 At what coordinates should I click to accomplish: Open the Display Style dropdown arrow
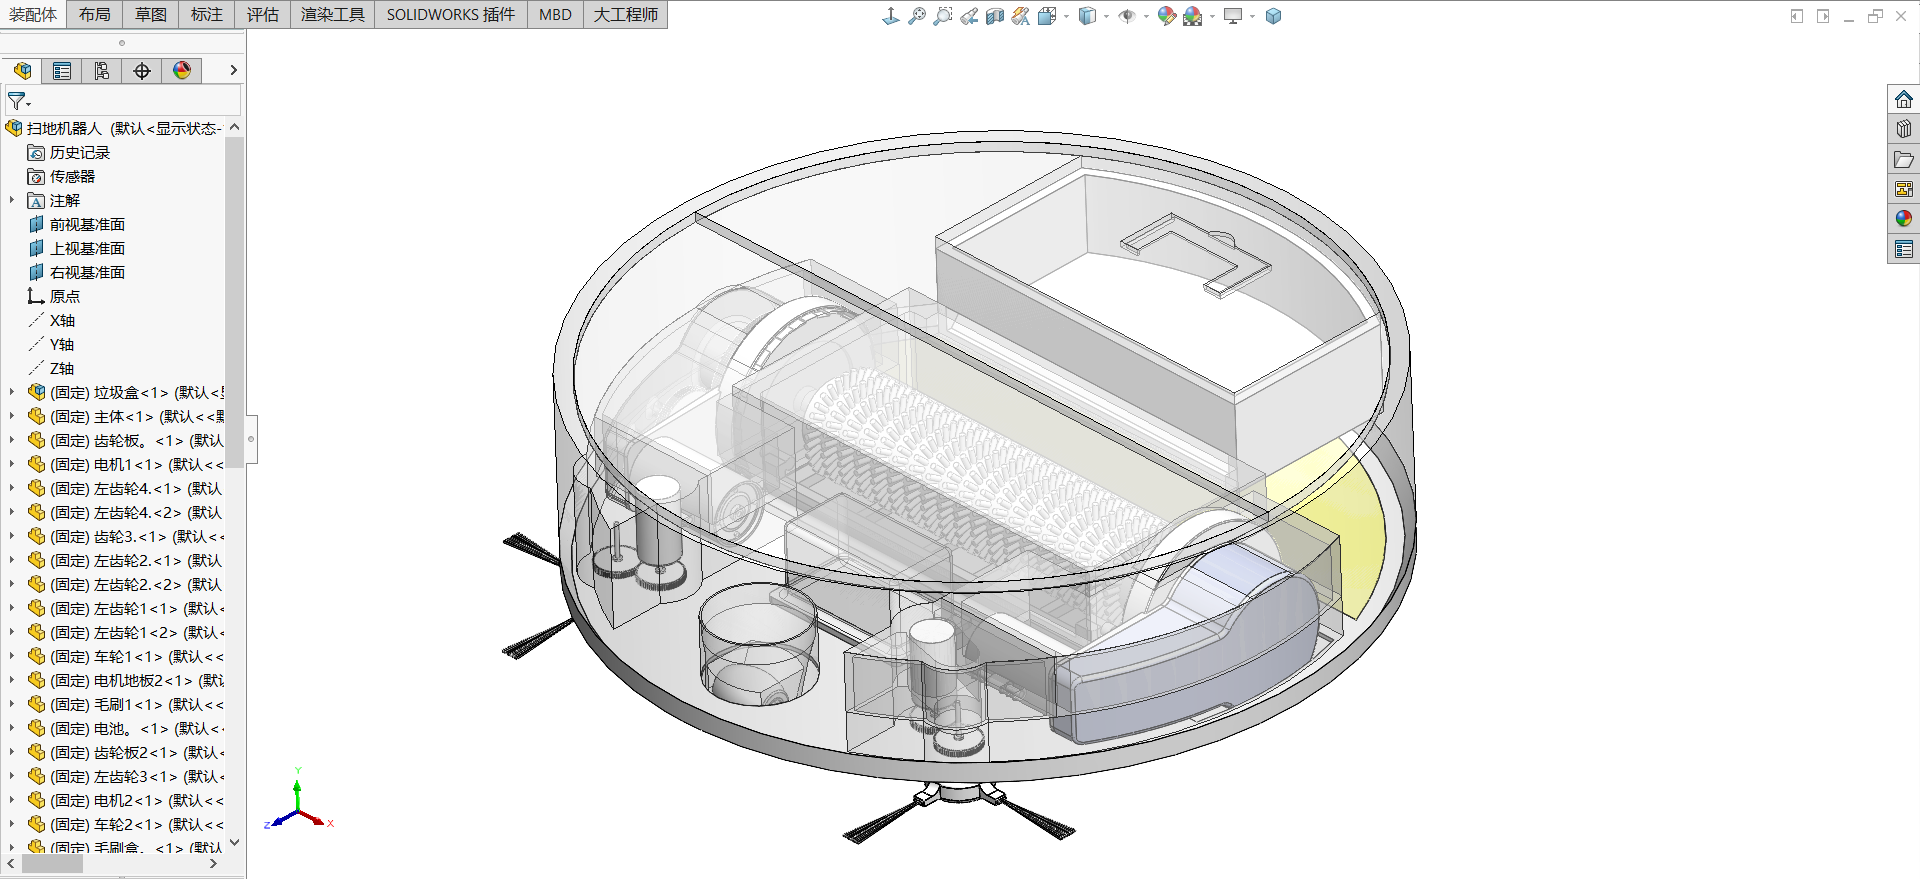(1106, 16)
